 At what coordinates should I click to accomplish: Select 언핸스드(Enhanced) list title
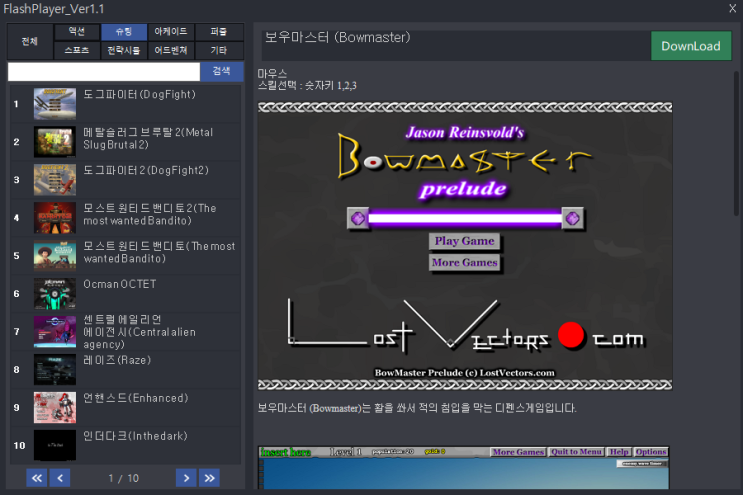pos(136,398)
